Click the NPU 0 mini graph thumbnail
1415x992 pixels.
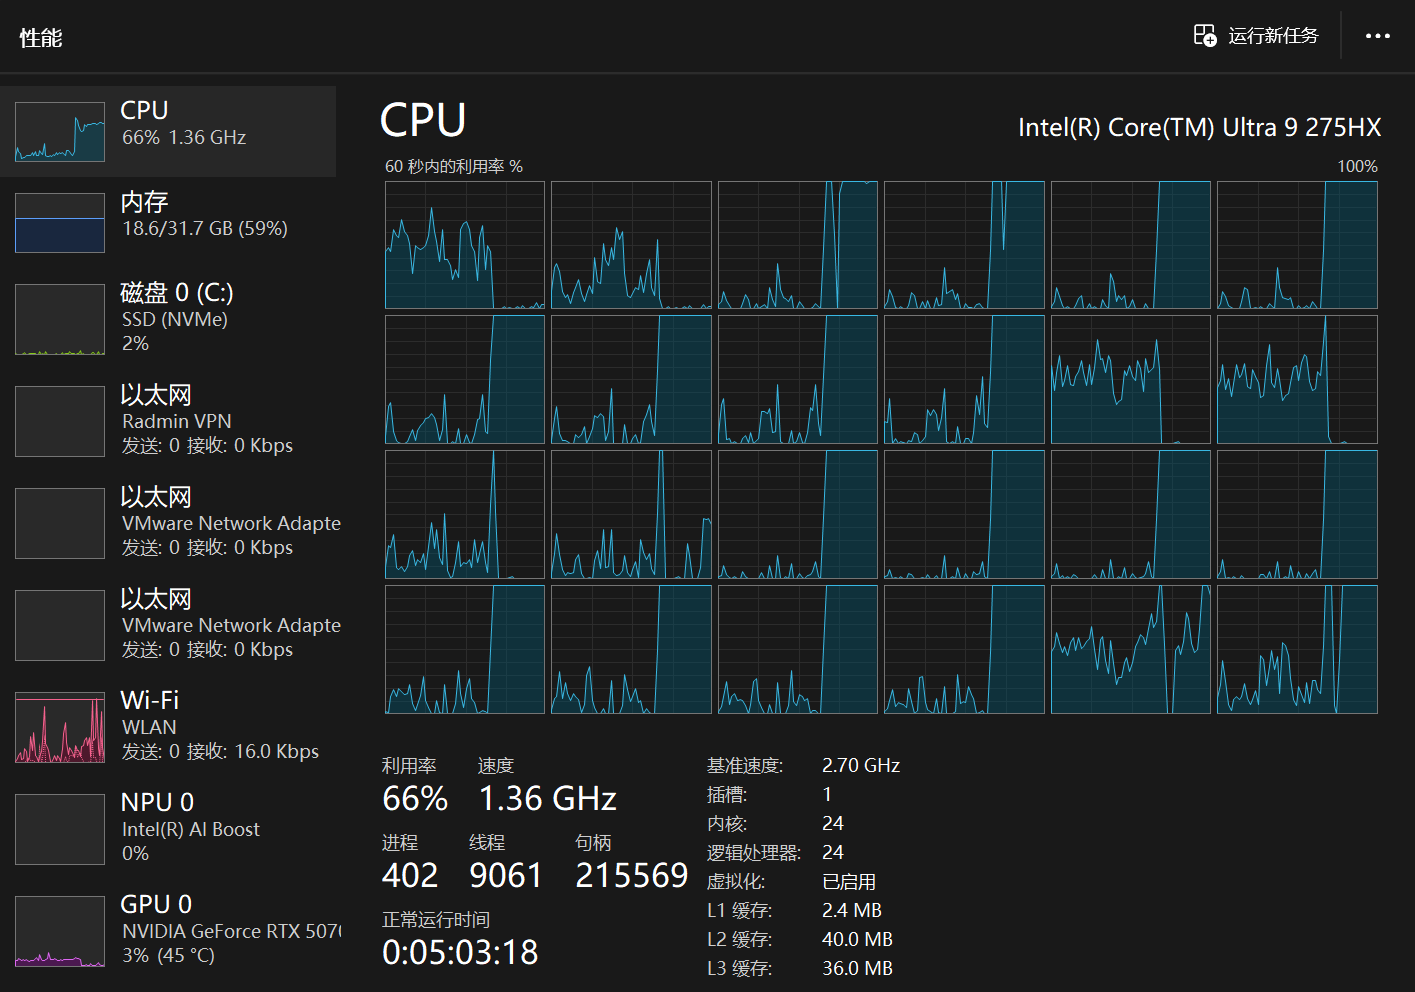[x=60, y=830]
